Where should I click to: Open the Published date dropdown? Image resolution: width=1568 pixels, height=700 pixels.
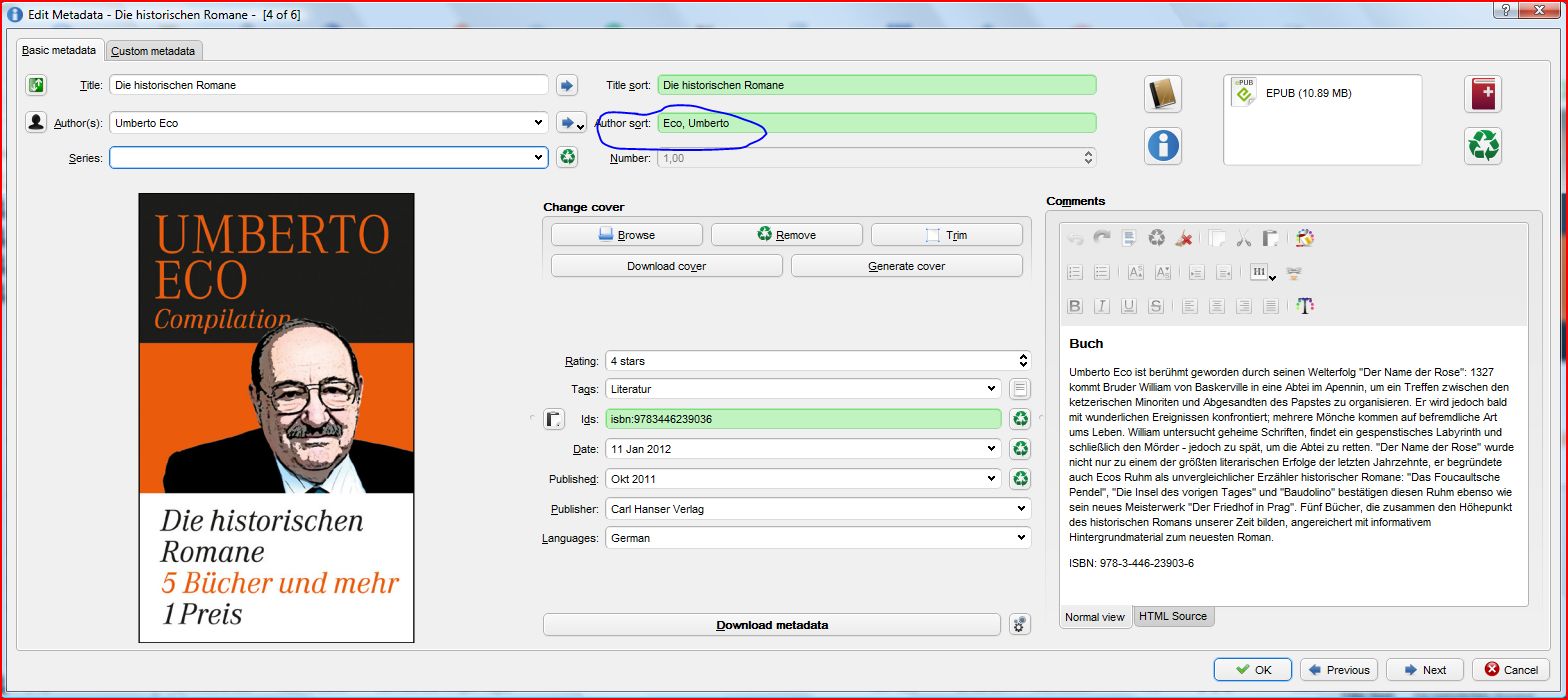click(992, 479)
